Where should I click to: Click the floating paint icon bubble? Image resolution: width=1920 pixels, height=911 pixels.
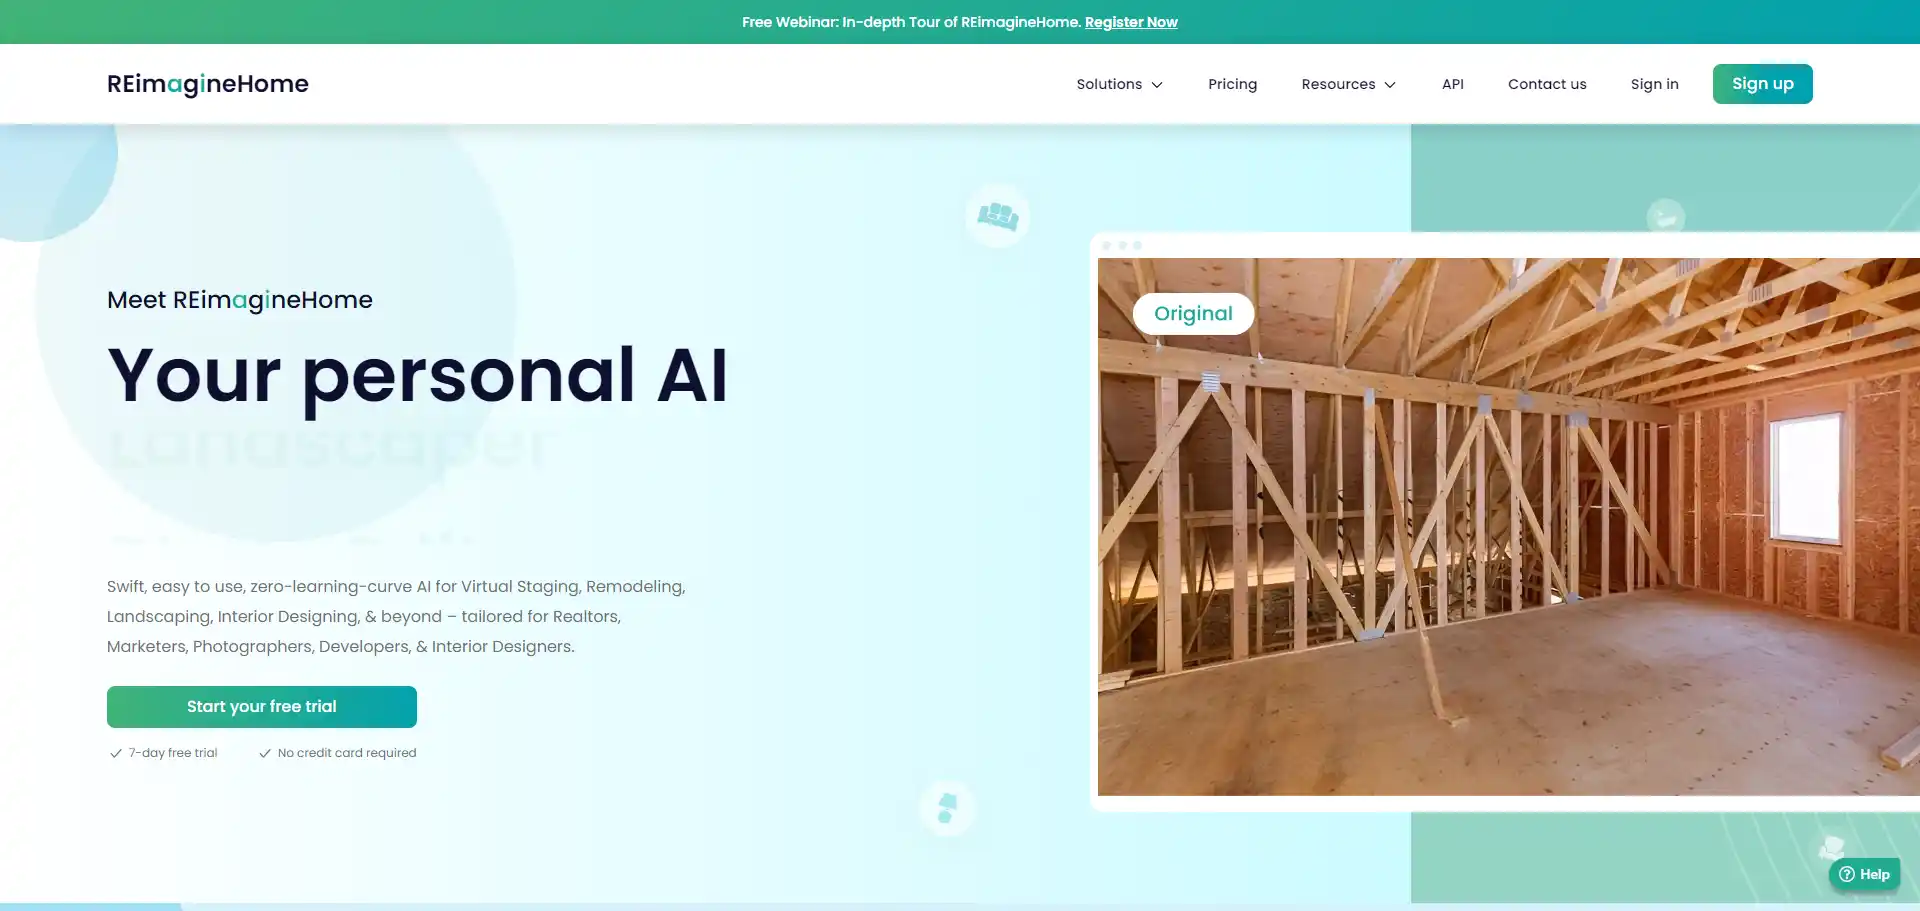[x=947, y=807]
